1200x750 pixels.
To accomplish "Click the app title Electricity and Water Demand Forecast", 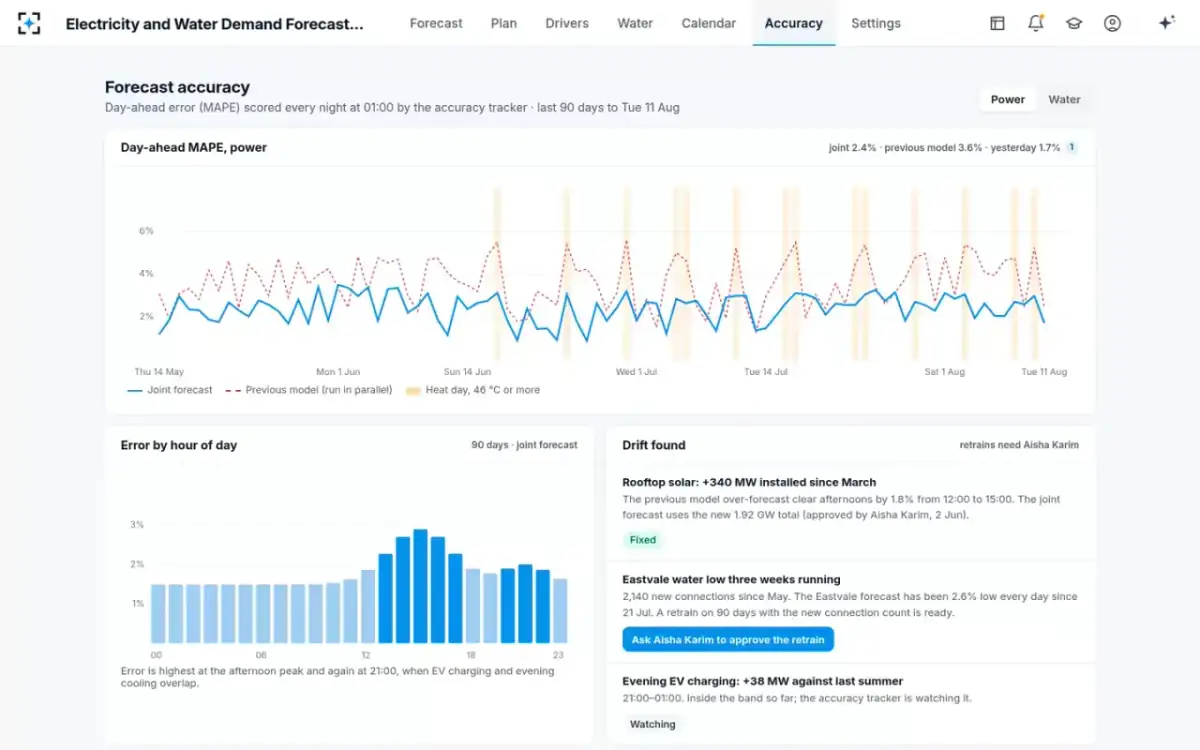I will coord(215,23).
